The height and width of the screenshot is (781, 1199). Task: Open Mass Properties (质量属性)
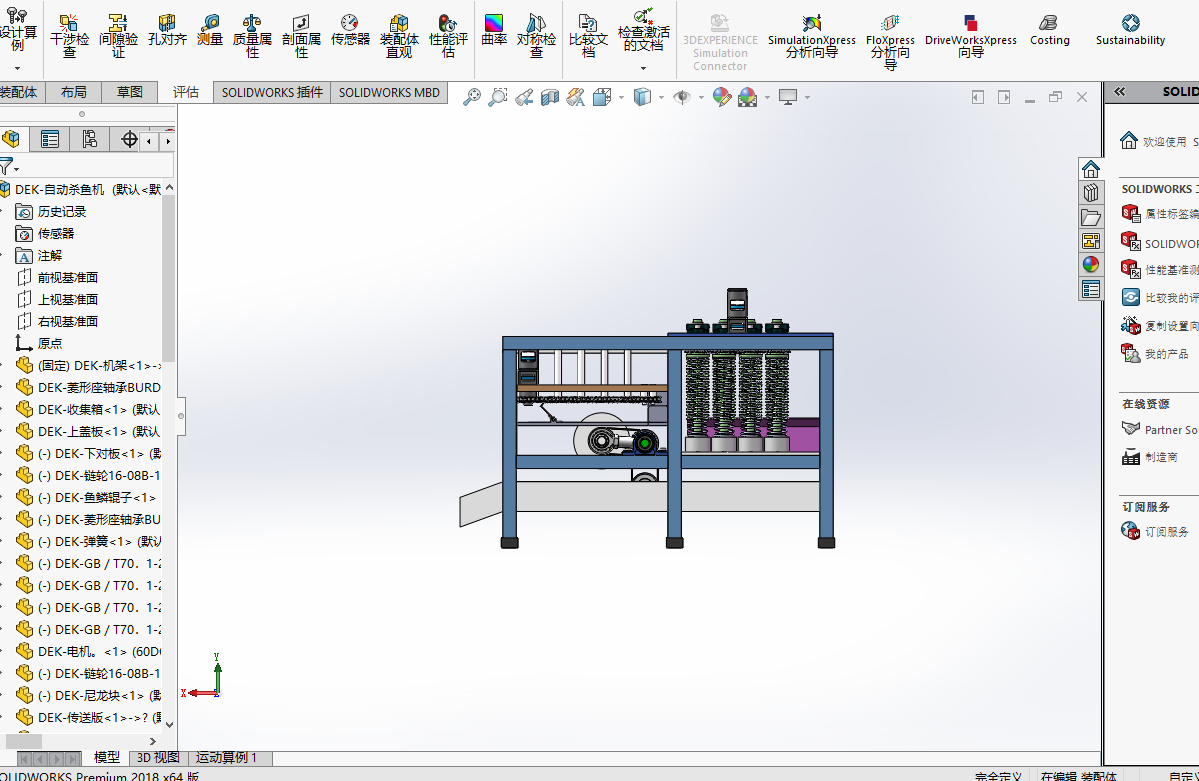pos(252,36)
